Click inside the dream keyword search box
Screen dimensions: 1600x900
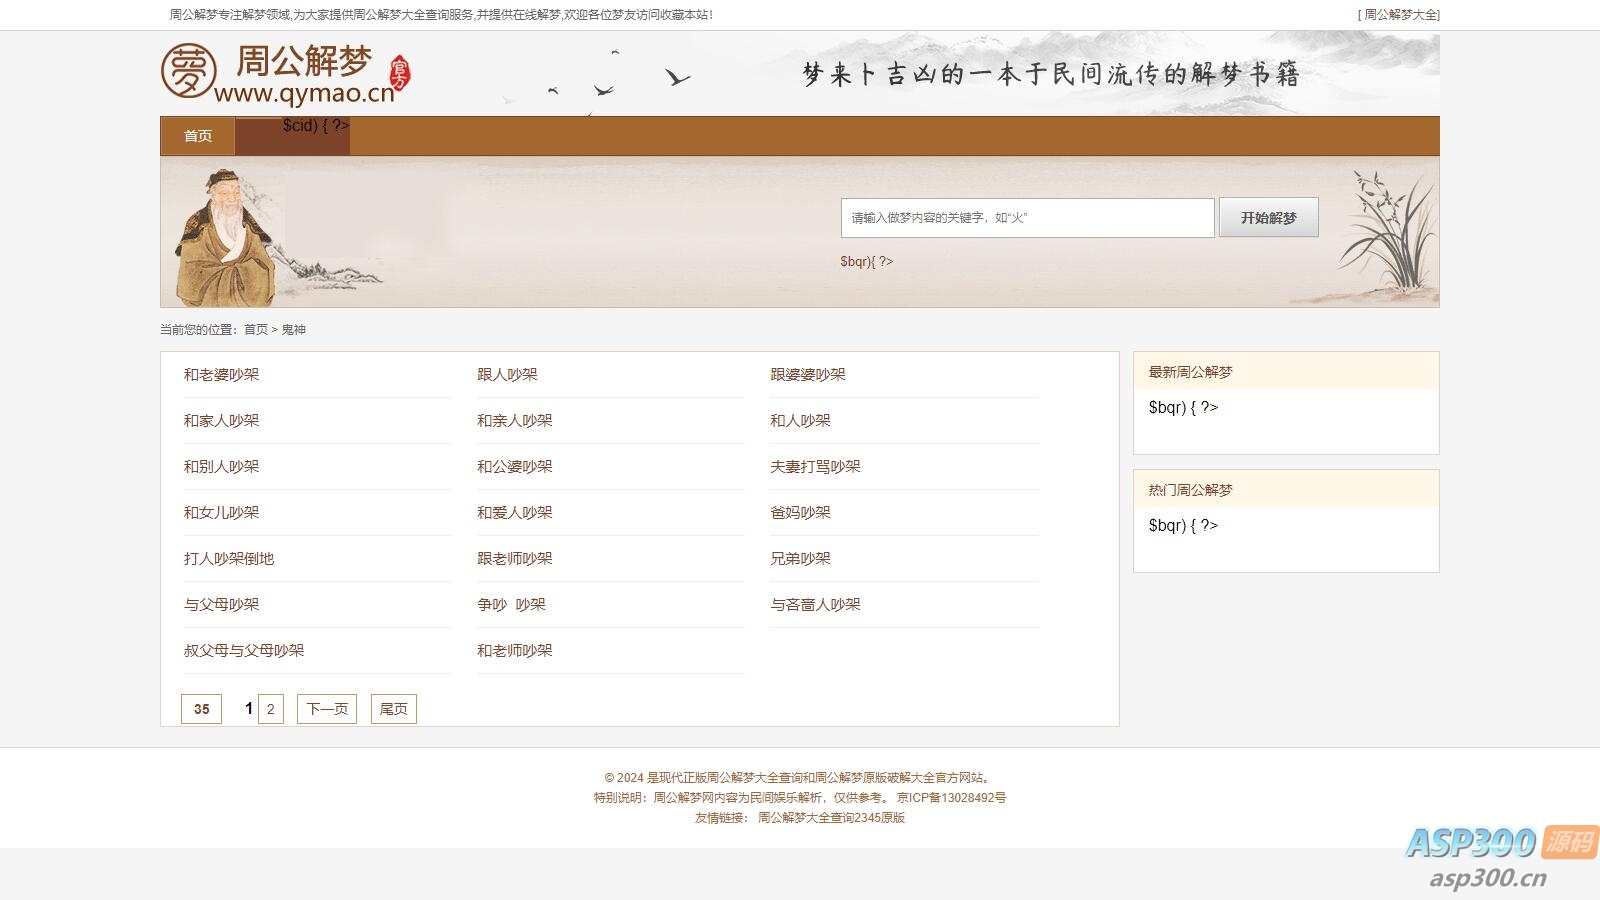click(1027, 217)
